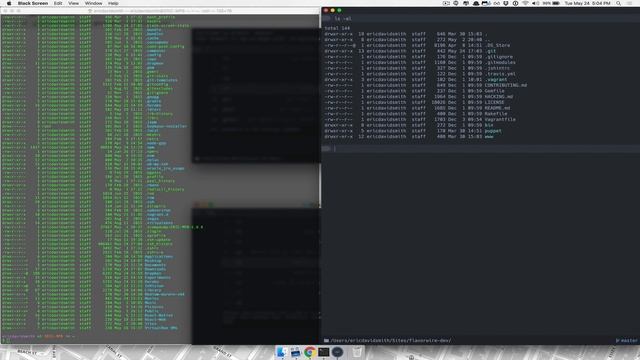
Task: Click the 'master' git branch indicator
Action: [x=626, y=340]
